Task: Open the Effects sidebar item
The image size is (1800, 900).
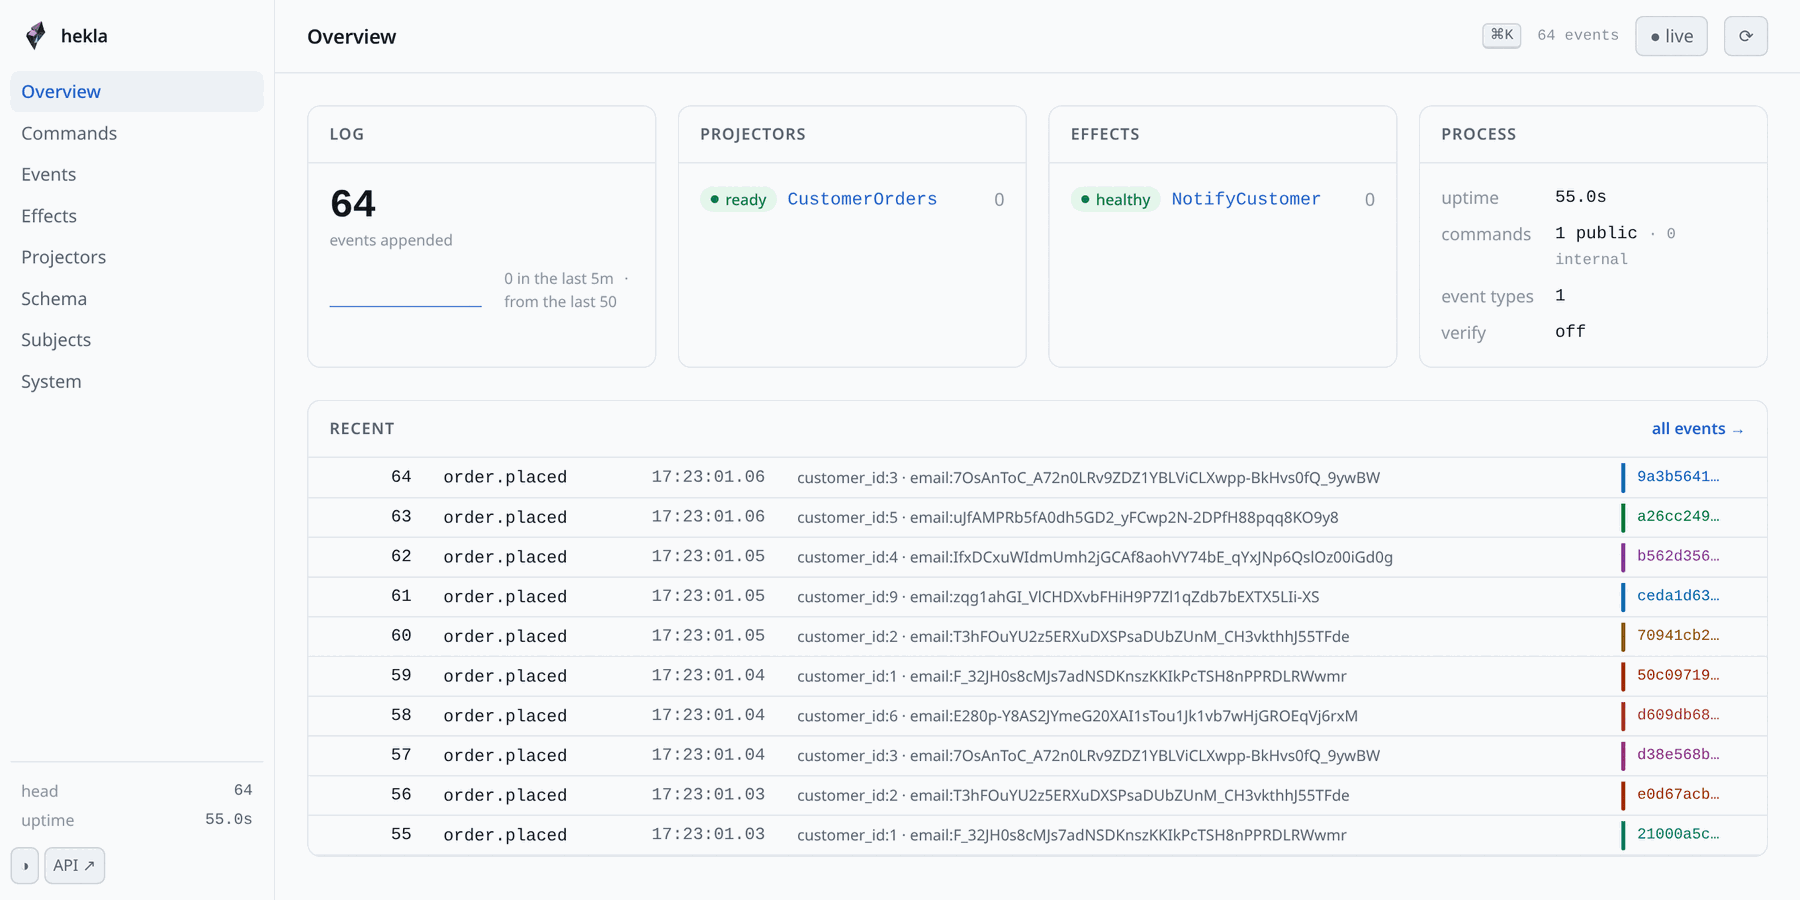Action: (137, 216)
